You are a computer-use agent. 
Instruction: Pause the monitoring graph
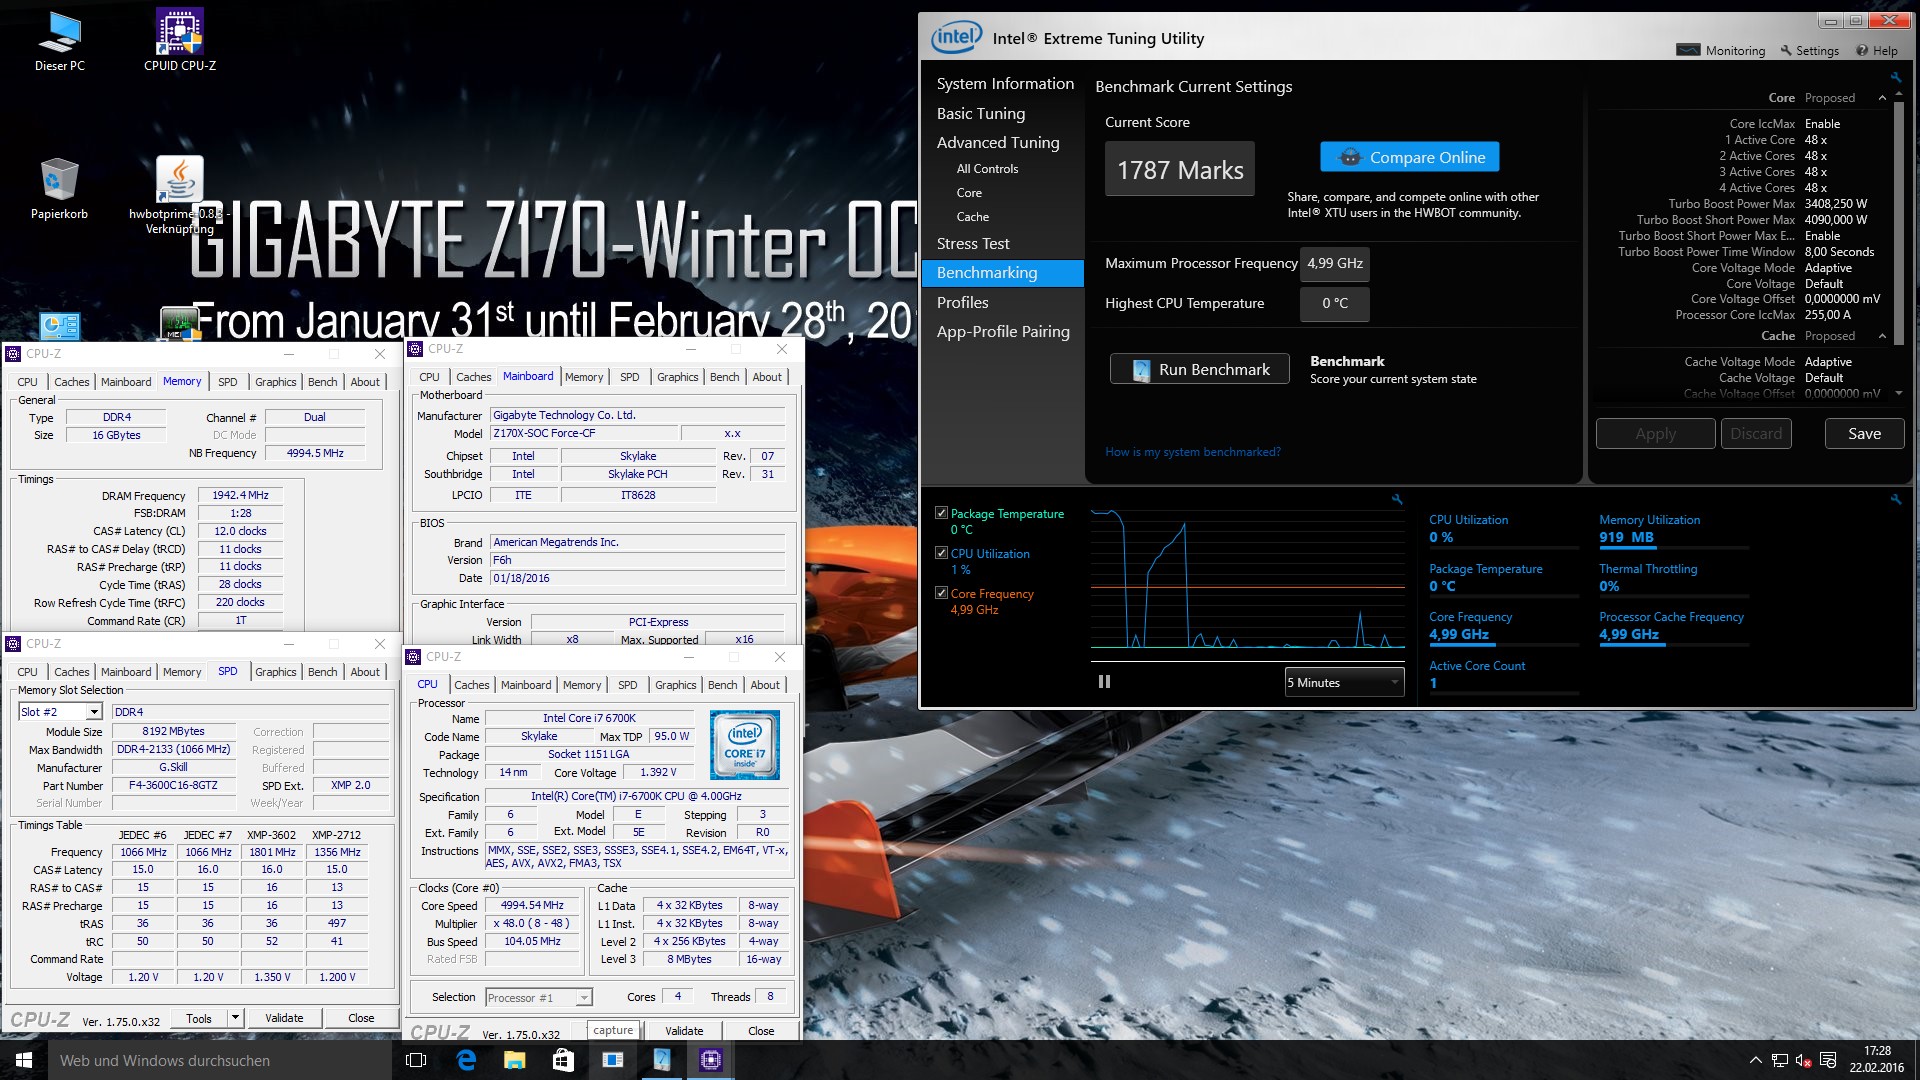[x=1104, y=682]
